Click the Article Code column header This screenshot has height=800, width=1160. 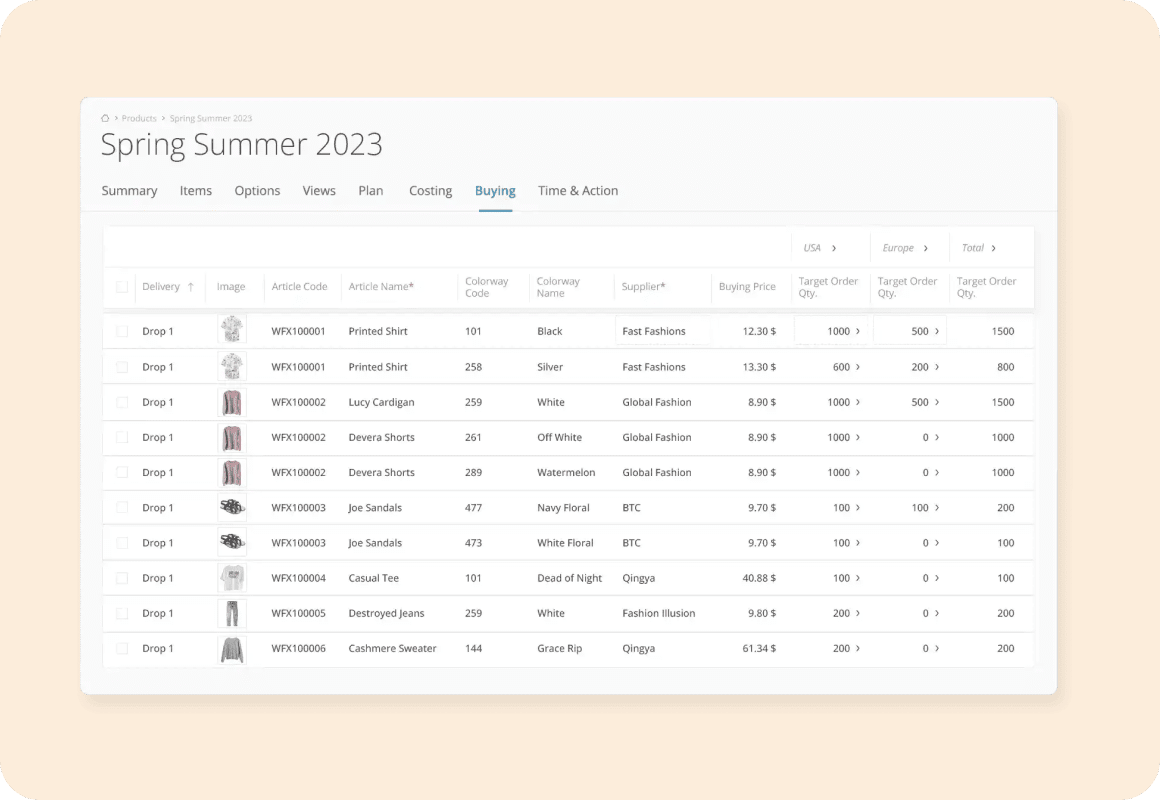tap(299, 287)
